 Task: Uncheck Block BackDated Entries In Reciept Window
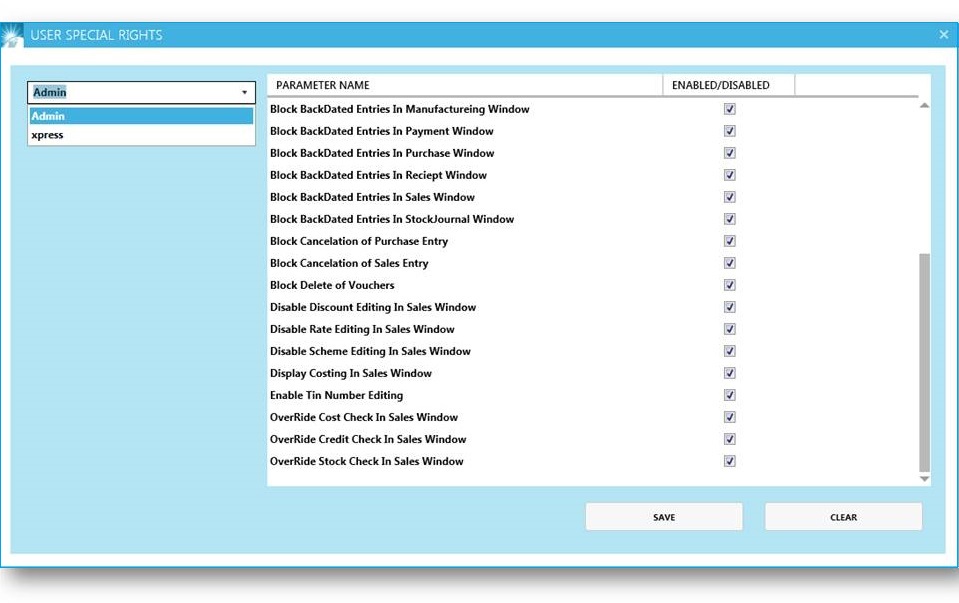729,174
